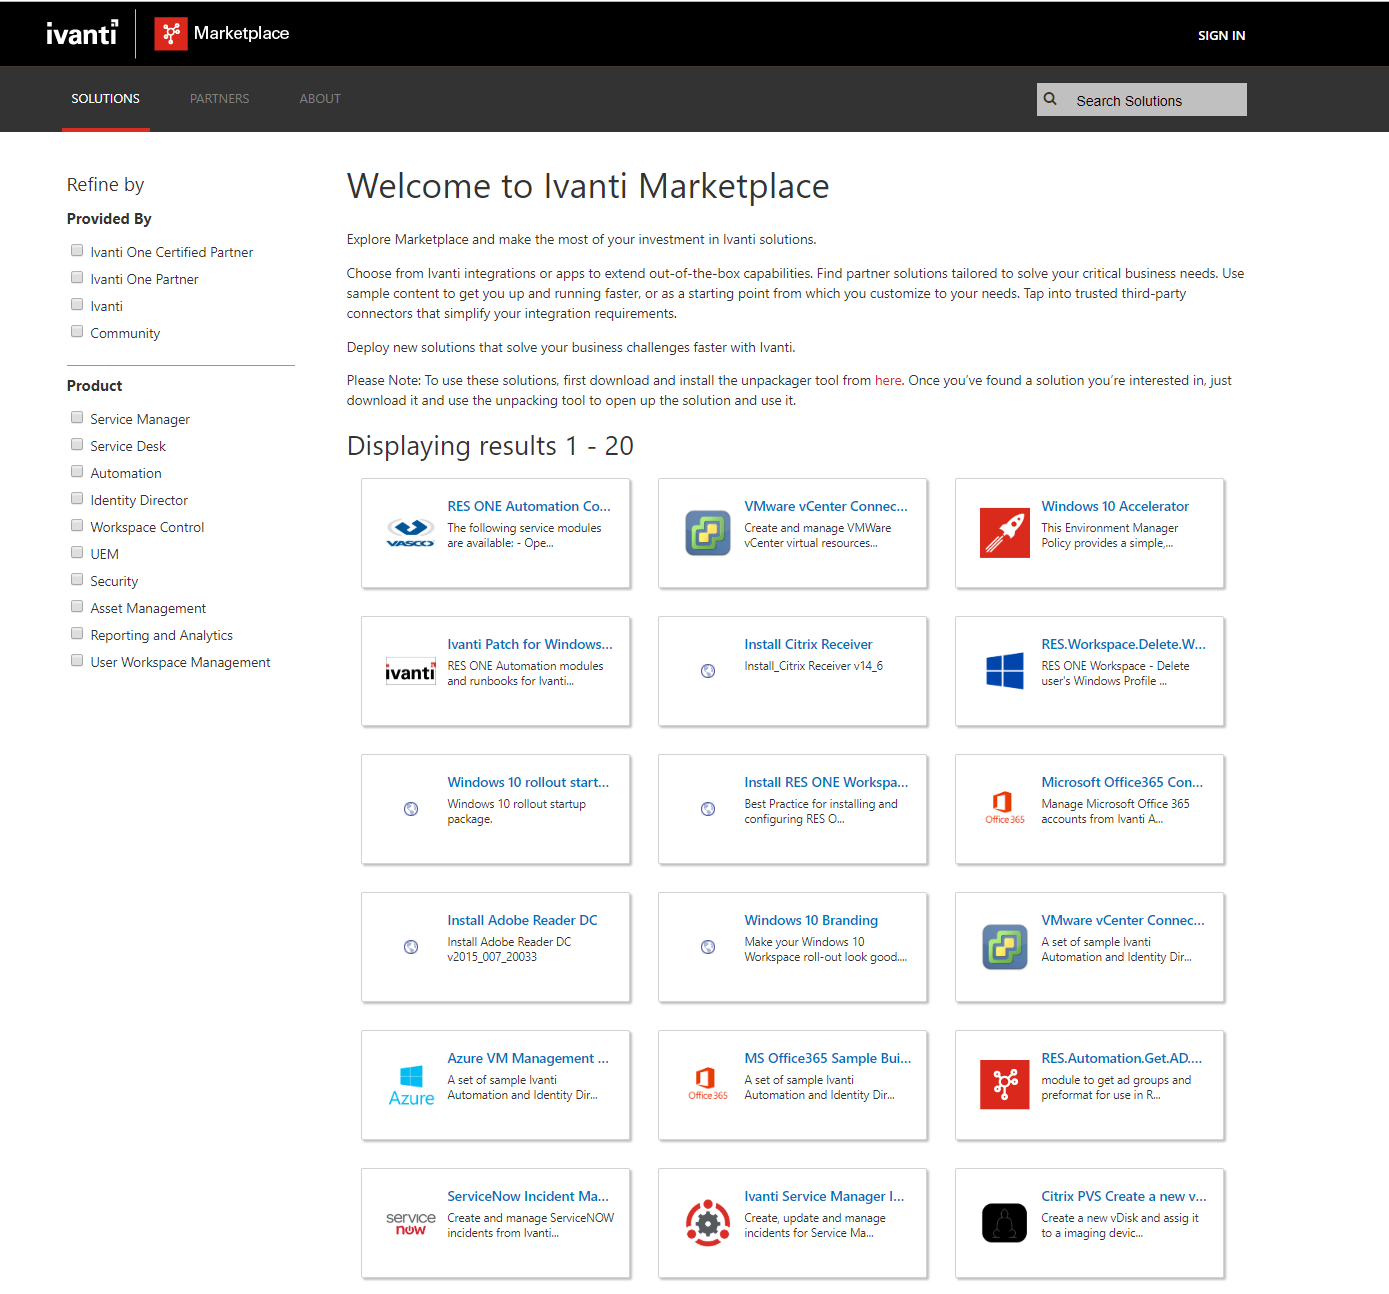Click black icon on Citrix PVS card

pos(1004,1223)
